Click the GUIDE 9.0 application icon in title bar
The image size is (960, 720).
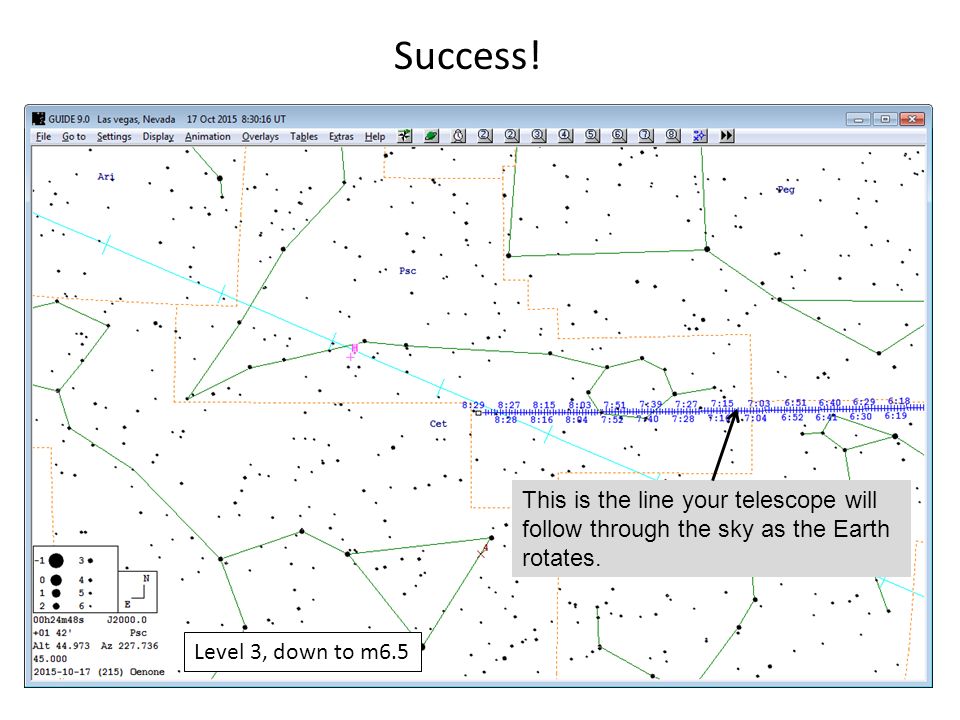coord(39,119)
